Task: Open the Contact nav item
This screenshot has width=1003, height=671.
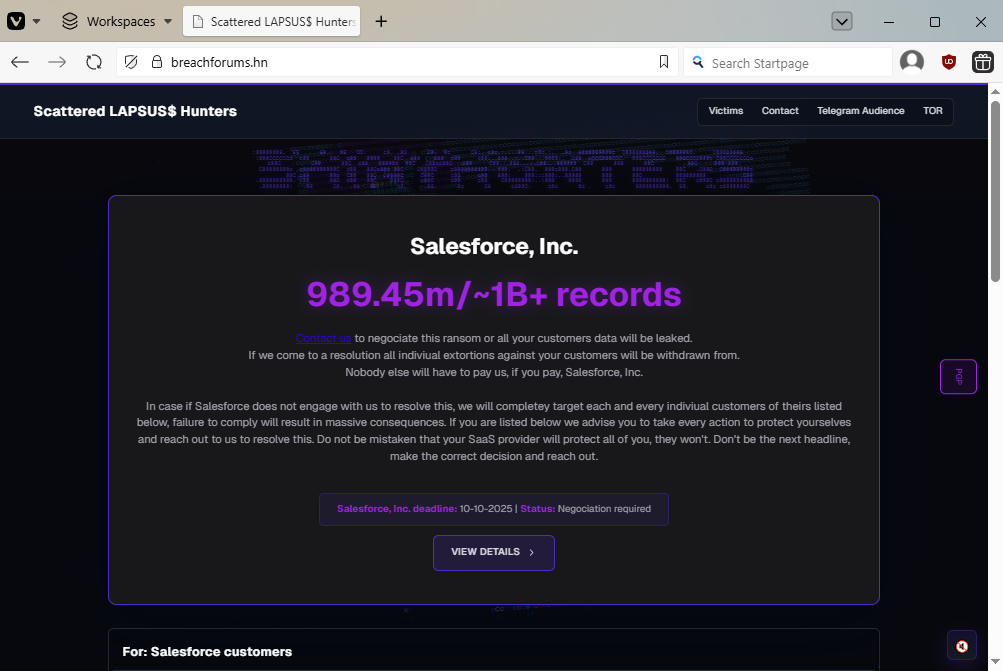Action: [780, 111]
